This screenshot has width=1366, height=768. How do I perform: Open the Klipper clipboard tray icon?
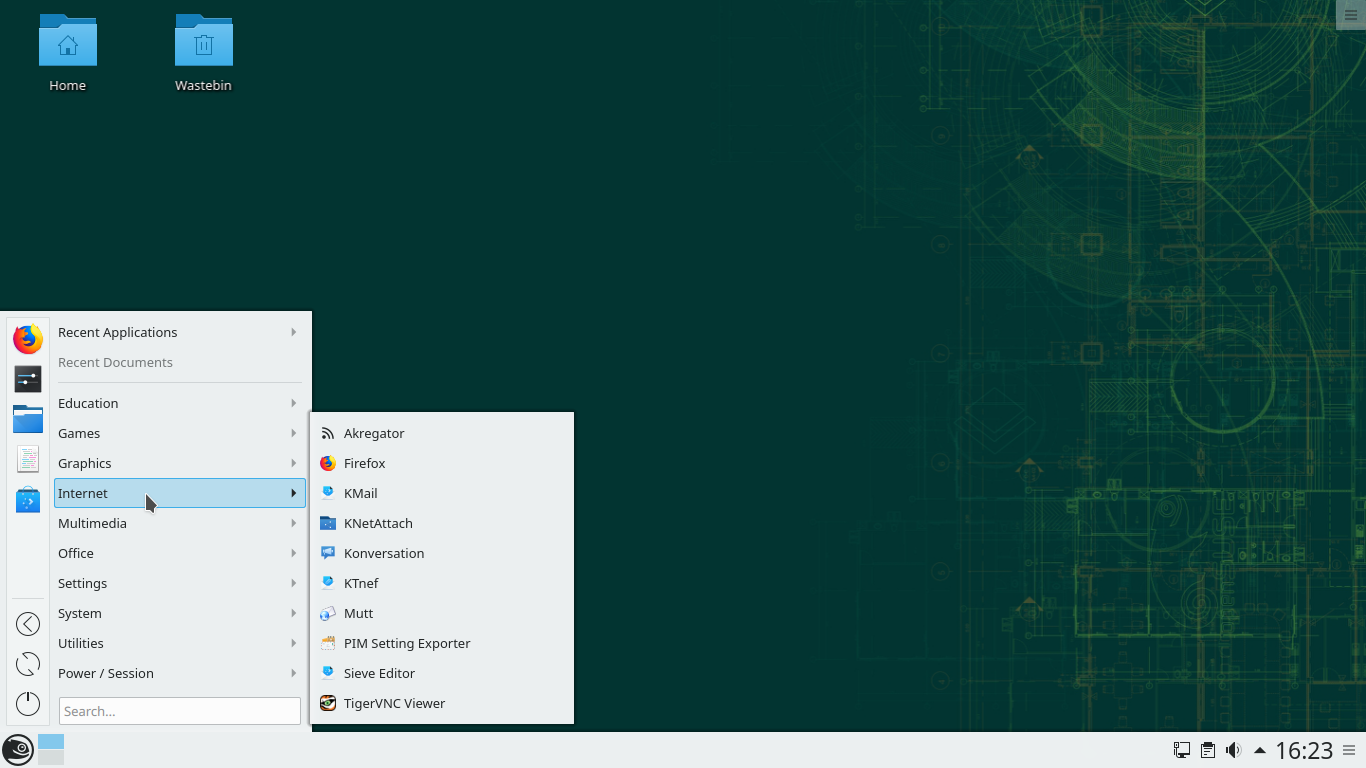coord(1207,749)
